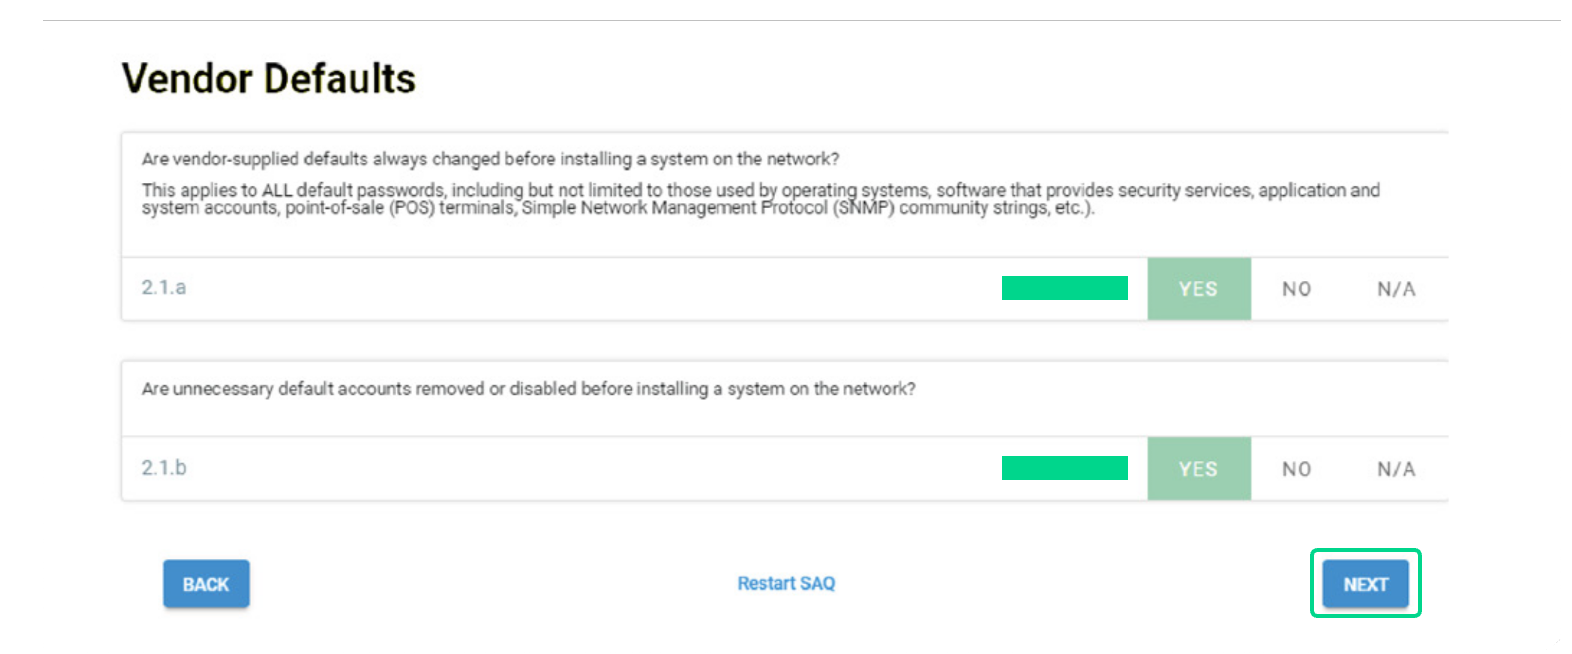The height and width of the screenshot is (654, 1572).
Task: Click the BACK button
Action: pos(206,583)
